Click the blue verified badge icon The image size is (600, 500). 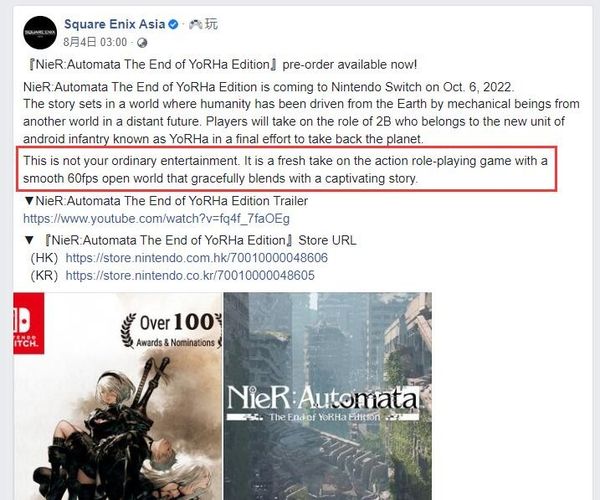point(173,24)
